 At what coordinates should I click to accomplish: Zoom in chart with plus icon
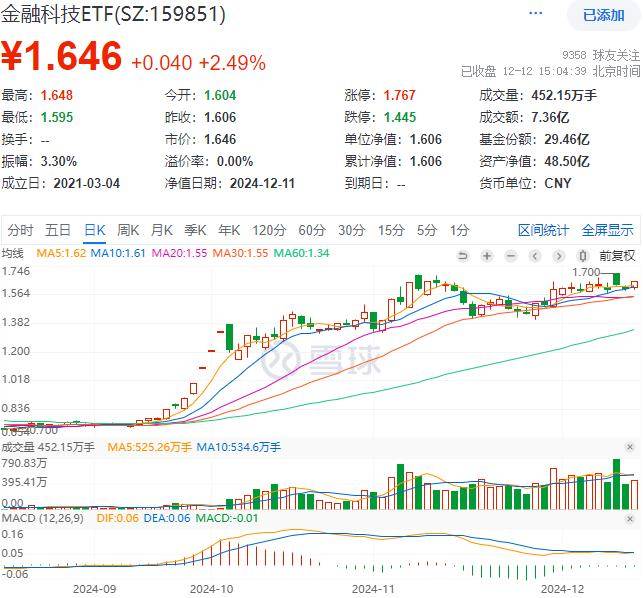(x=487, y=256)
